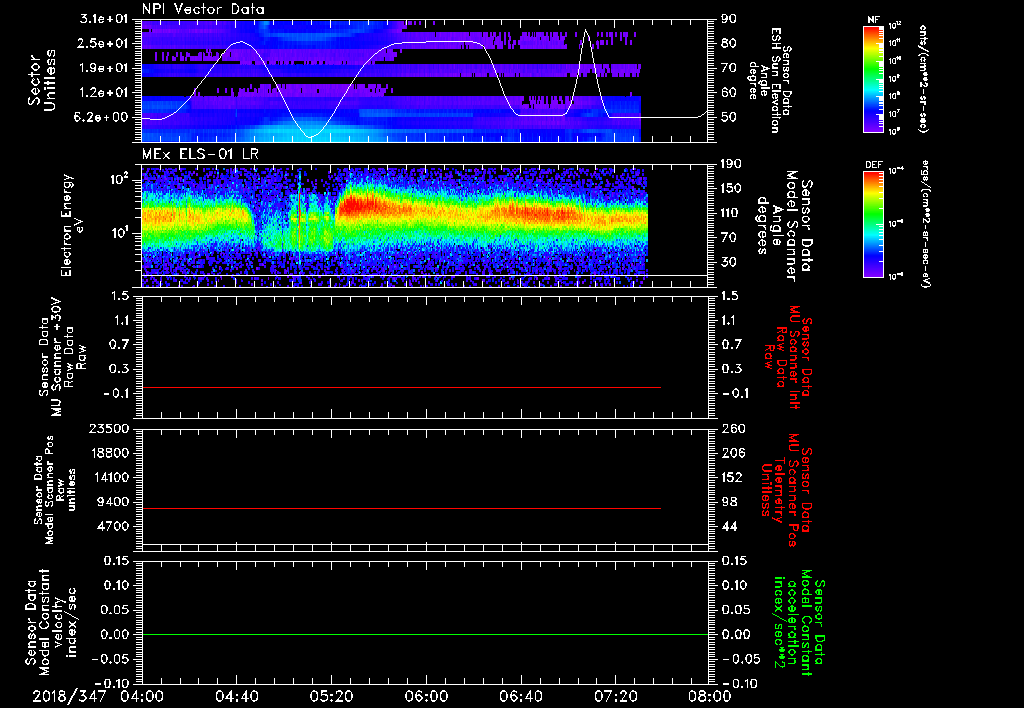Click the 'Model Scanner Angle degrees' label
This screenshot has height=708, width=1024.
click(x=784, y=226)
